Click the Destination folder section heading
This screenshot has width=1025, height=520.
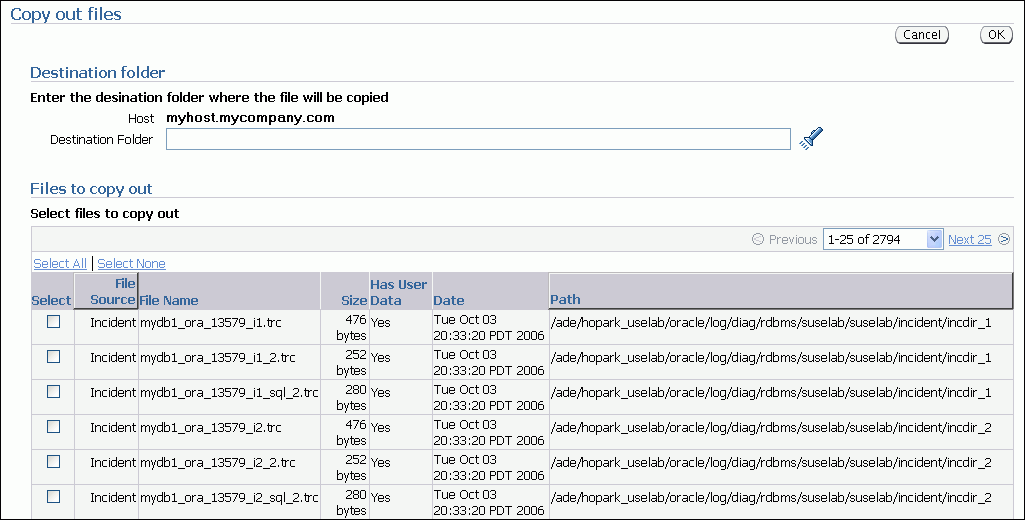[97, 72]
